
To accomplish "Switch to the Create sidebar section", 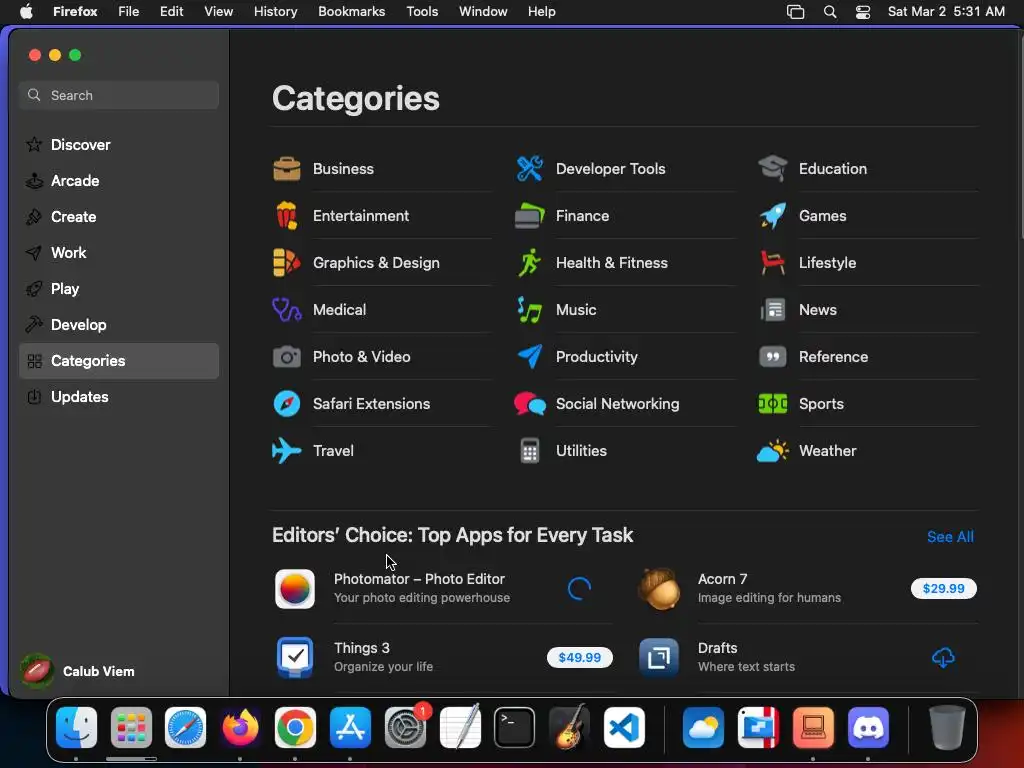I will tap(119, 217).
